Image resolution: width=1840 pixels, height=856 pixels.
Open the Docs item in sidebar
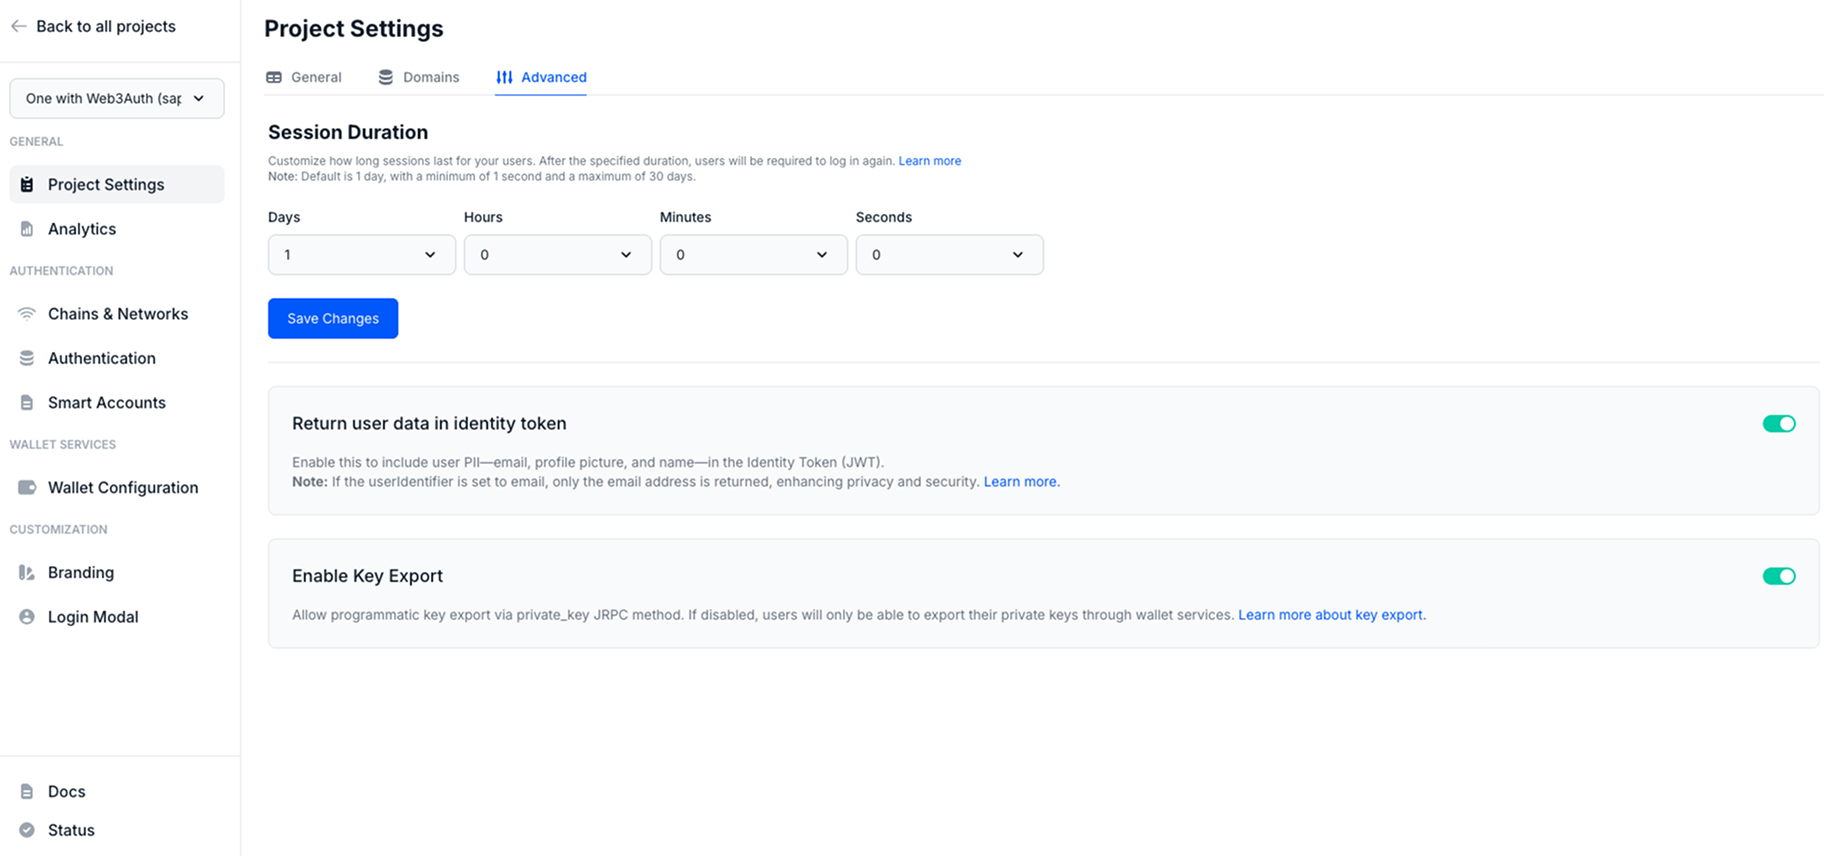pos(66,791)
